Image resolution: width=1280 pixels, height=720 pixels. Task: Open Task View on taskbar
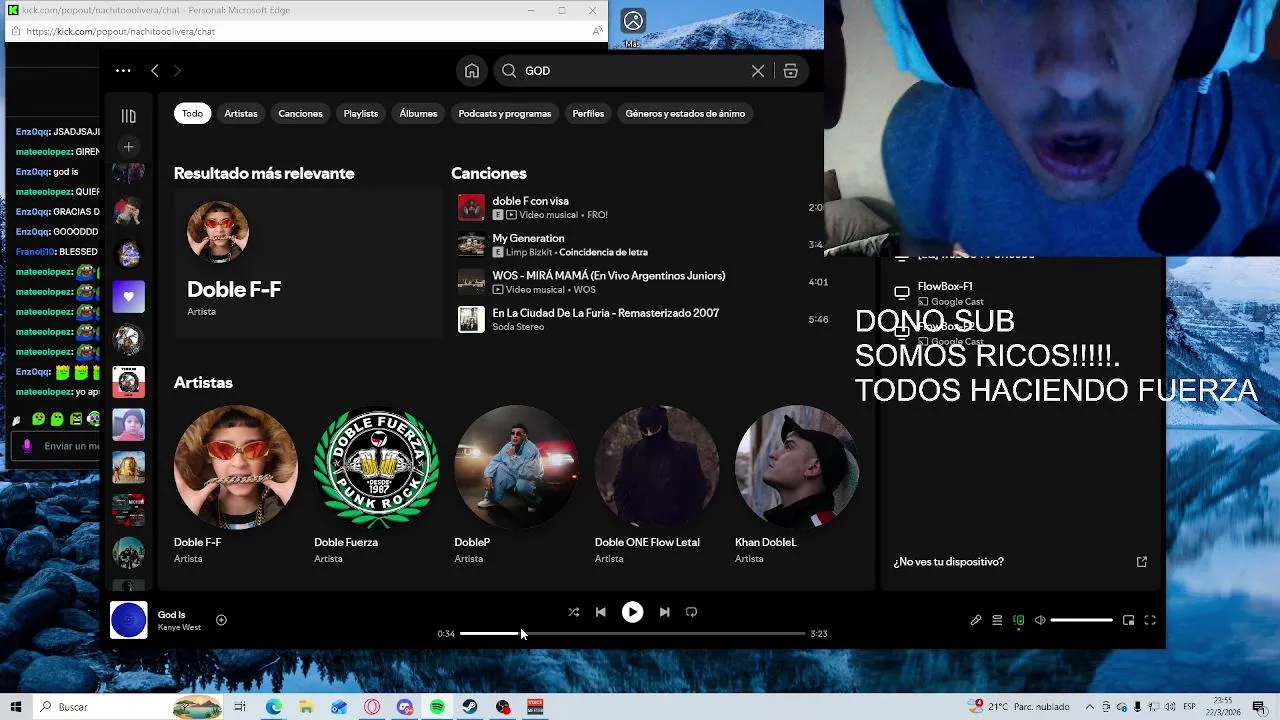pos(240,707)
